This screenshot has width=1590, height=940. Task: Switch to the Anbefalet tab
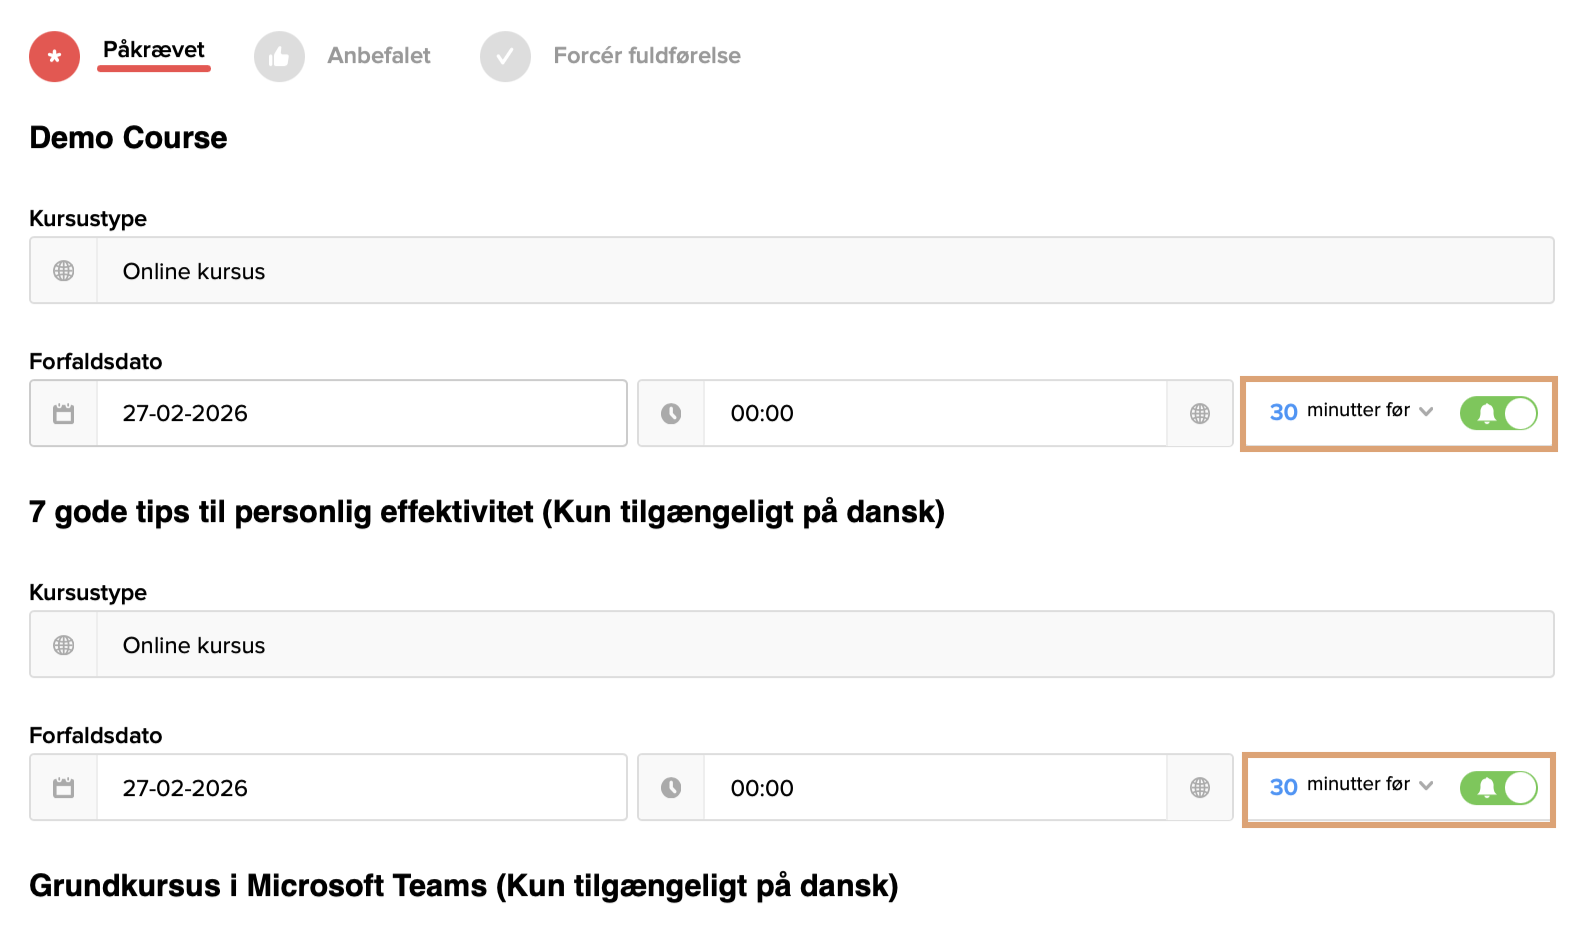[379, 56]
